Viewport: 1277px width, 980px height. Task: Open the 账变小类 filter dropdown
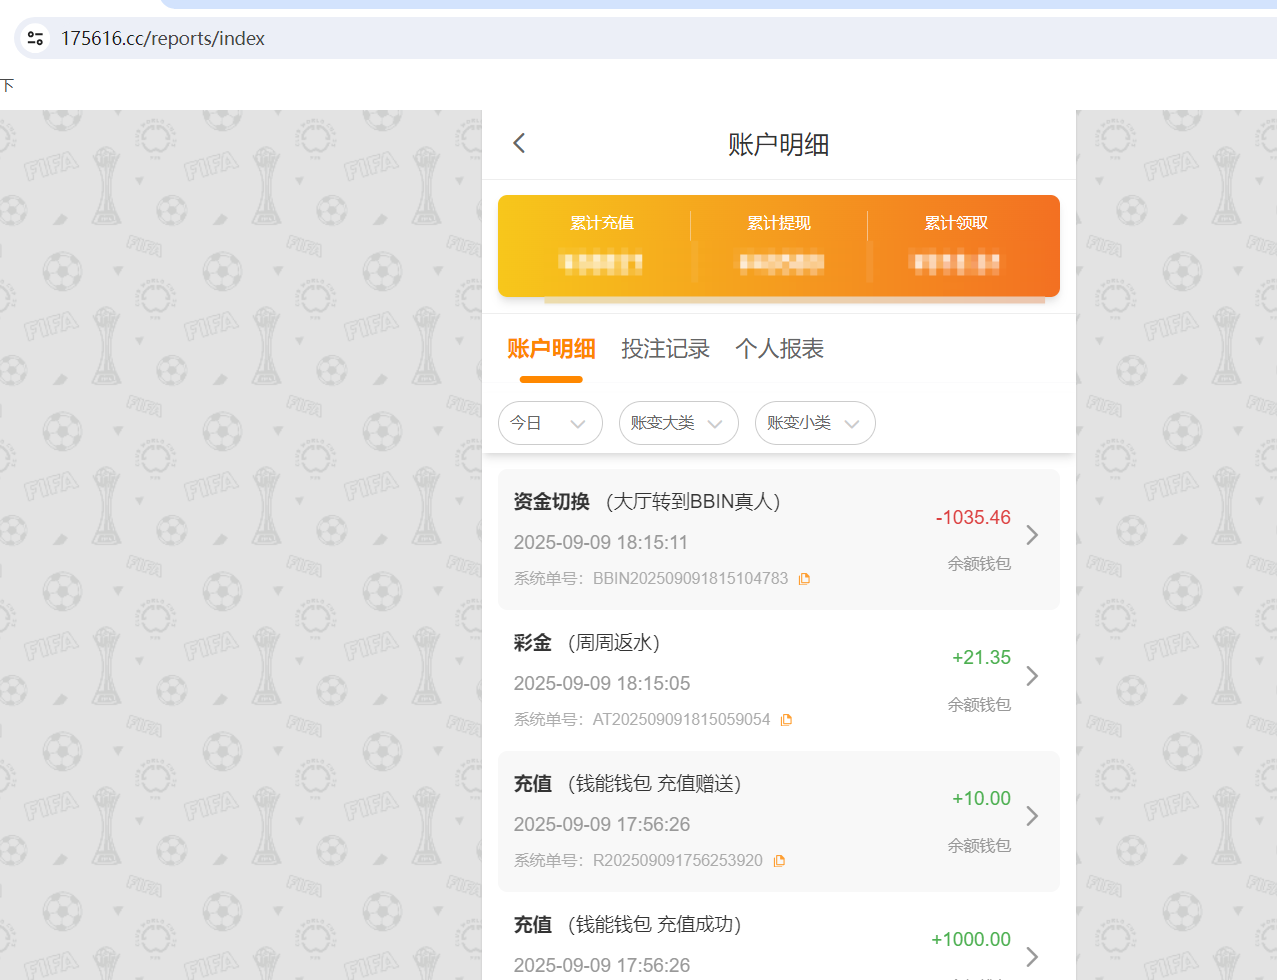click(x=815, y=423)
